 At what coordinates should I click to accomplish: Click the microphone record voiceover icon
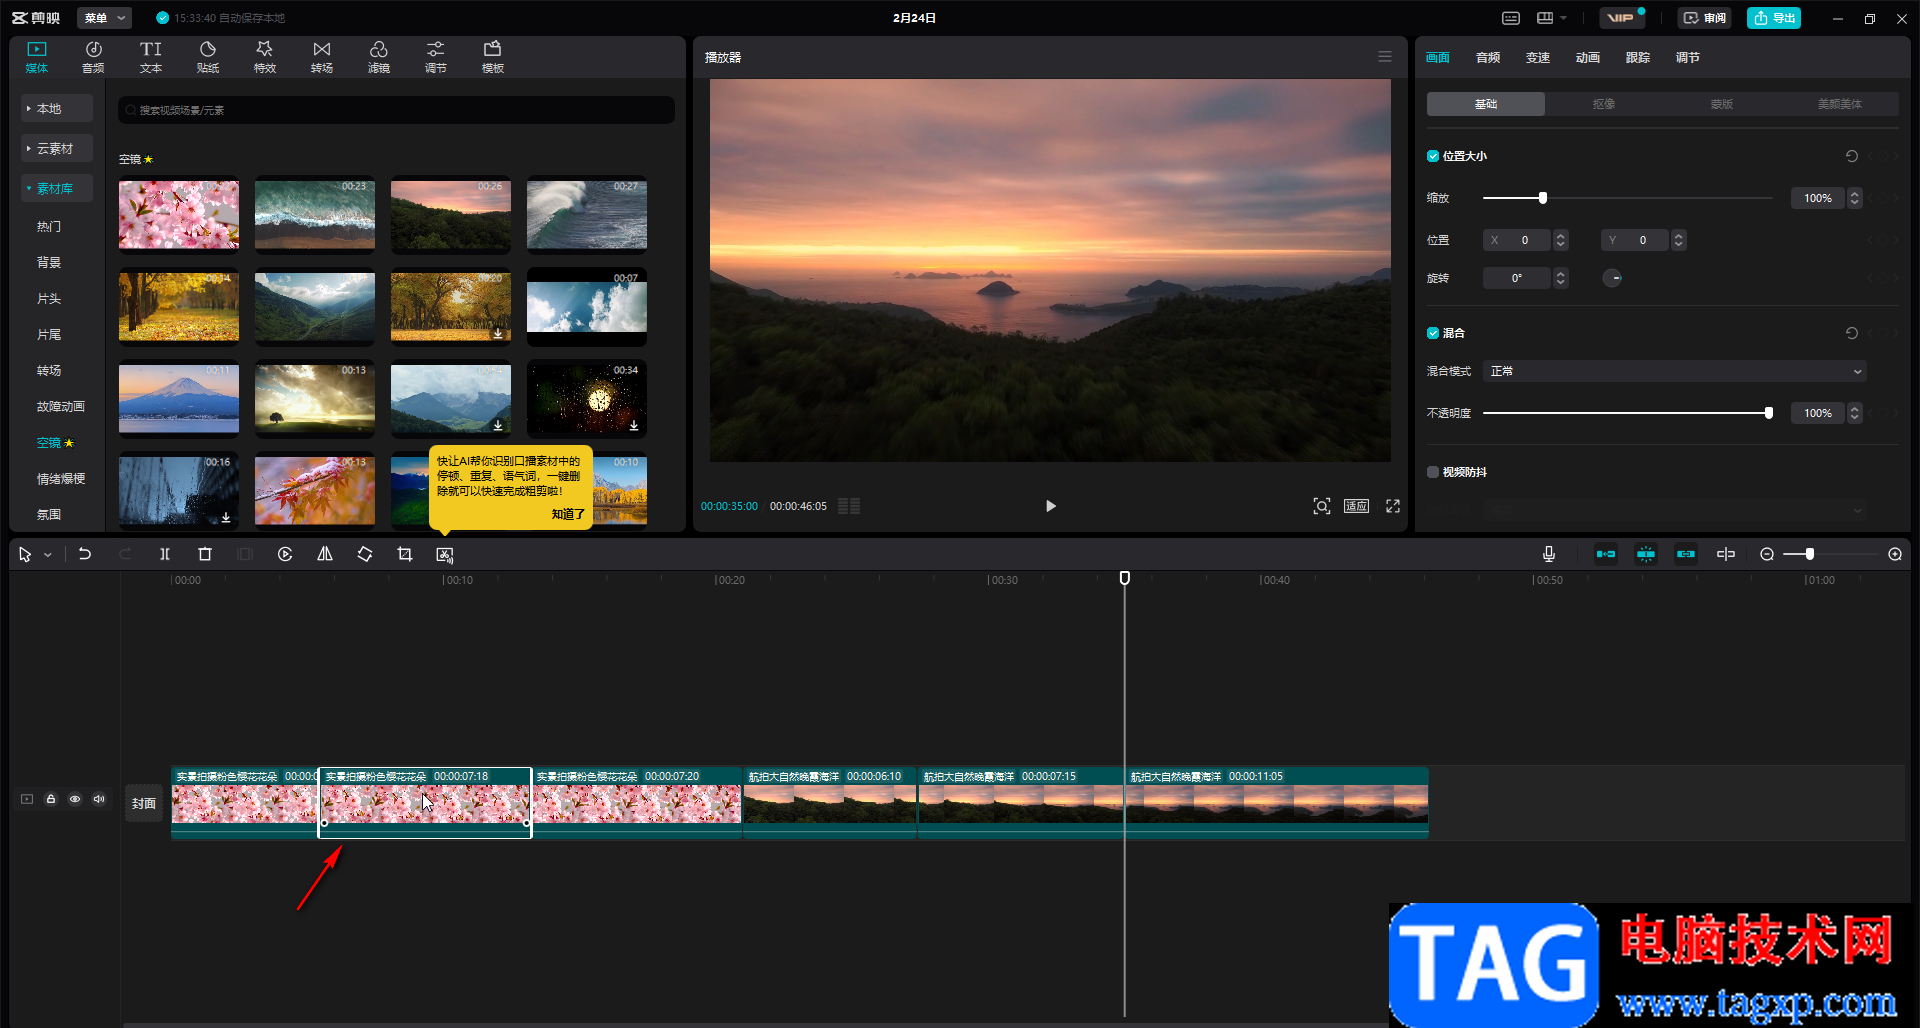click(1549, 554)
